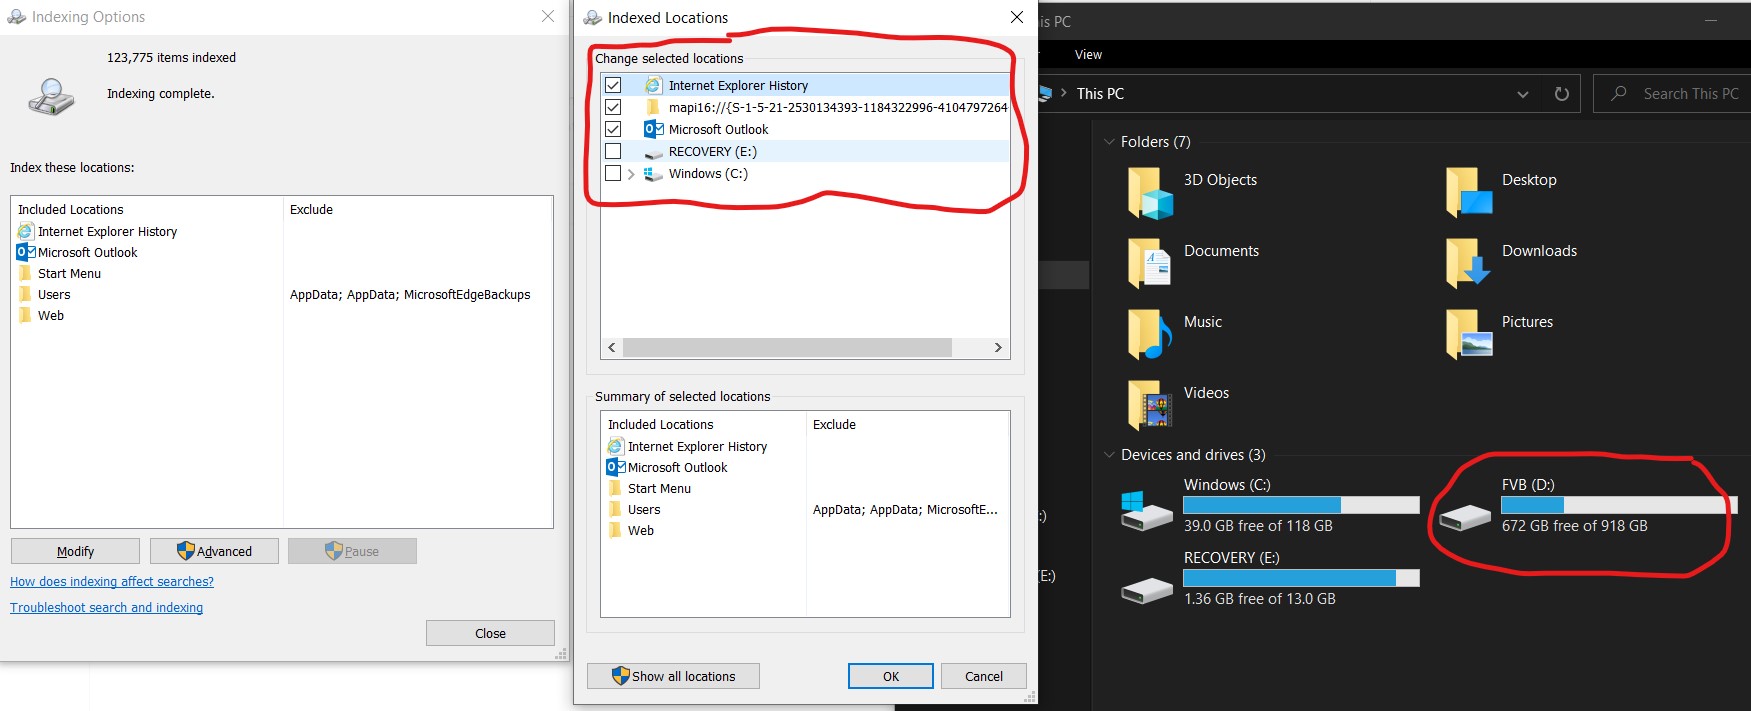
Task: Click Show all locations button
Action: pyautogui.click(x=673, y=676)
